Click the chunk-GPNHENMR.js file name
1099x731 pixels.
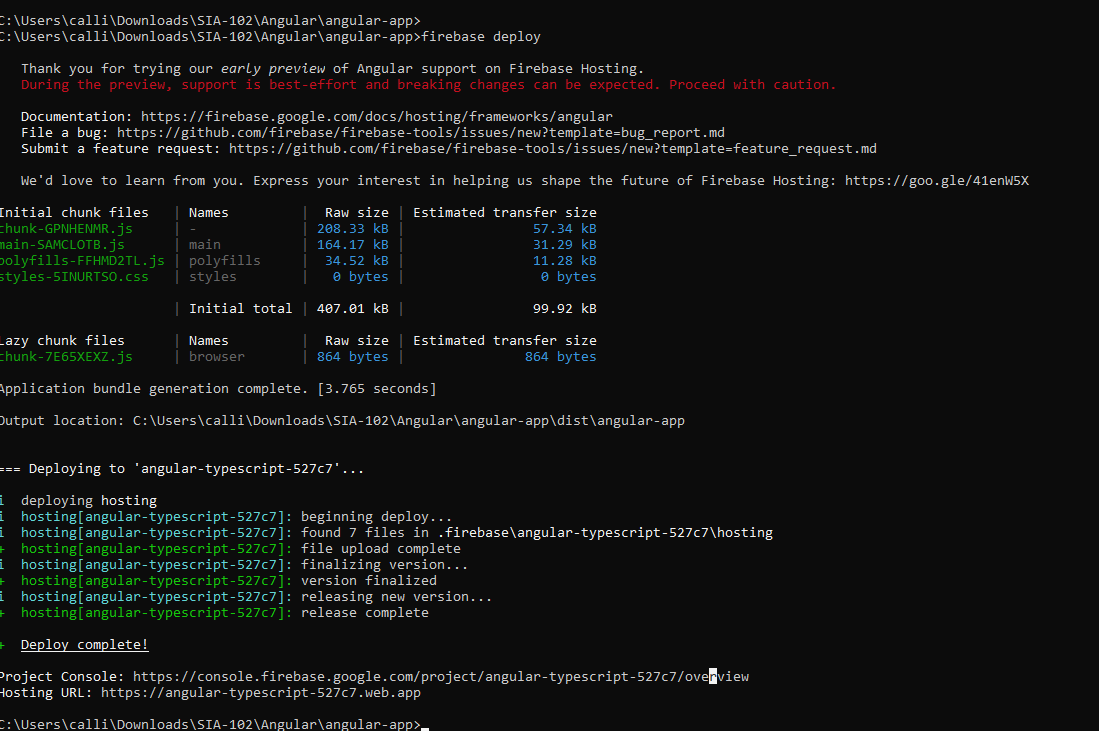coord(66,228)
